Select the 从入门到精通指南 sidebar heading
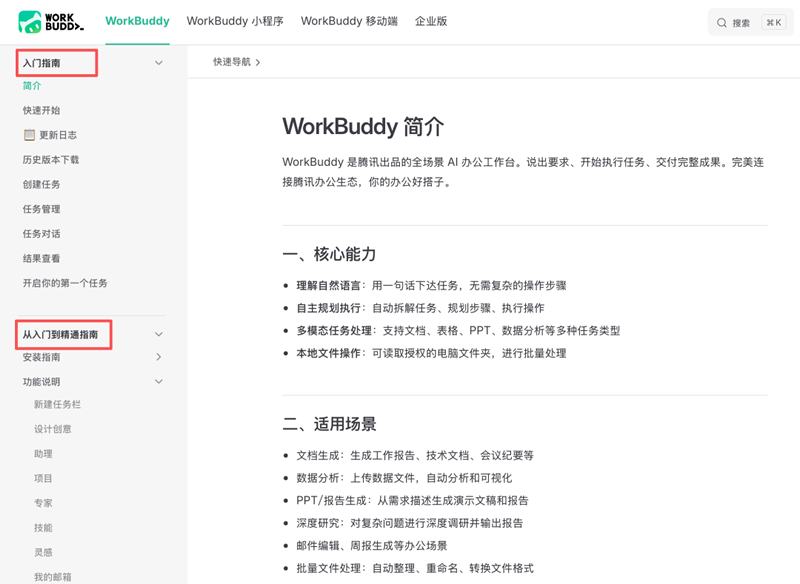 coord(60,335)
